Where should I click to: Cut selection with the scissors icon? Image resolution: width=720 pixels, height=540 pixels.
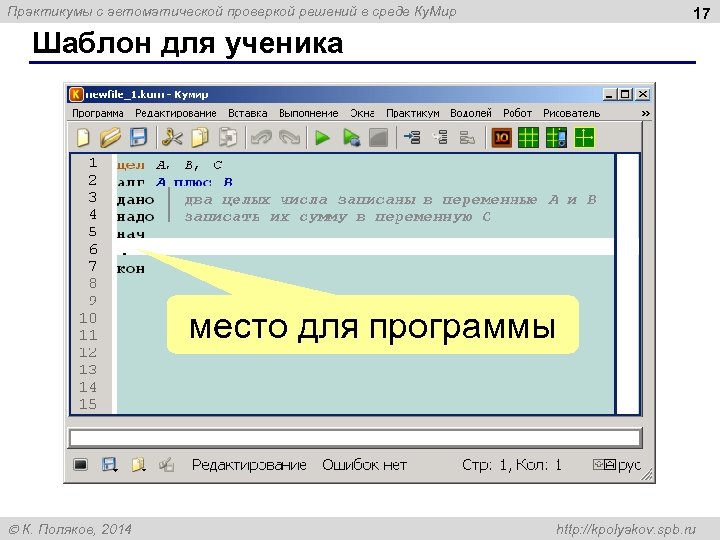coord(172,138)
